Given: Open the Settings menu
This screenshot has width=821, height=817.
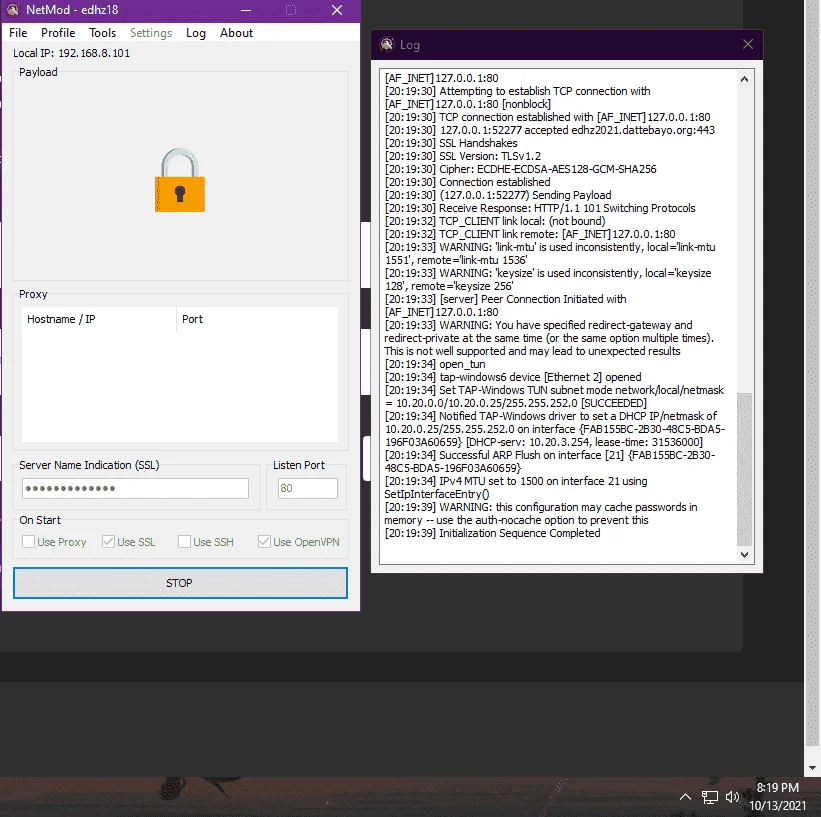Looking at the screenshot, I should (x=151, y=33).
